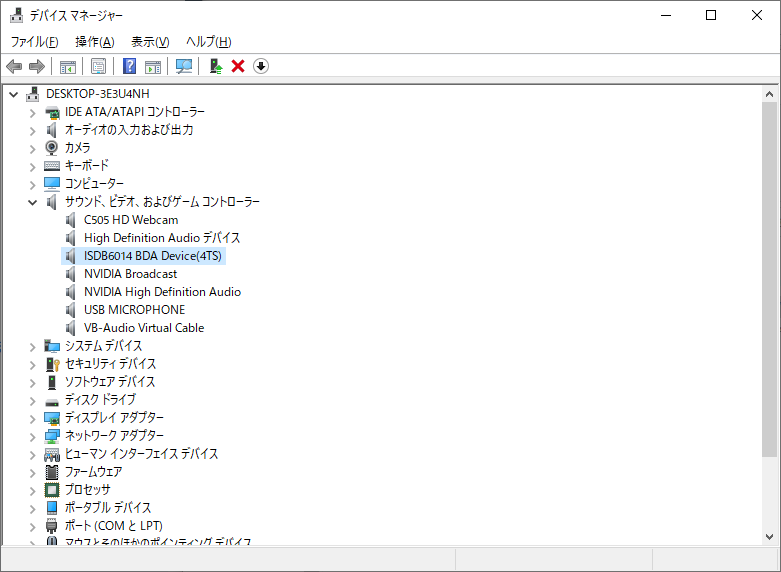Select VB-Audio Virtual Cable
The height and width of the screenshot is (572, 781).
144,327
